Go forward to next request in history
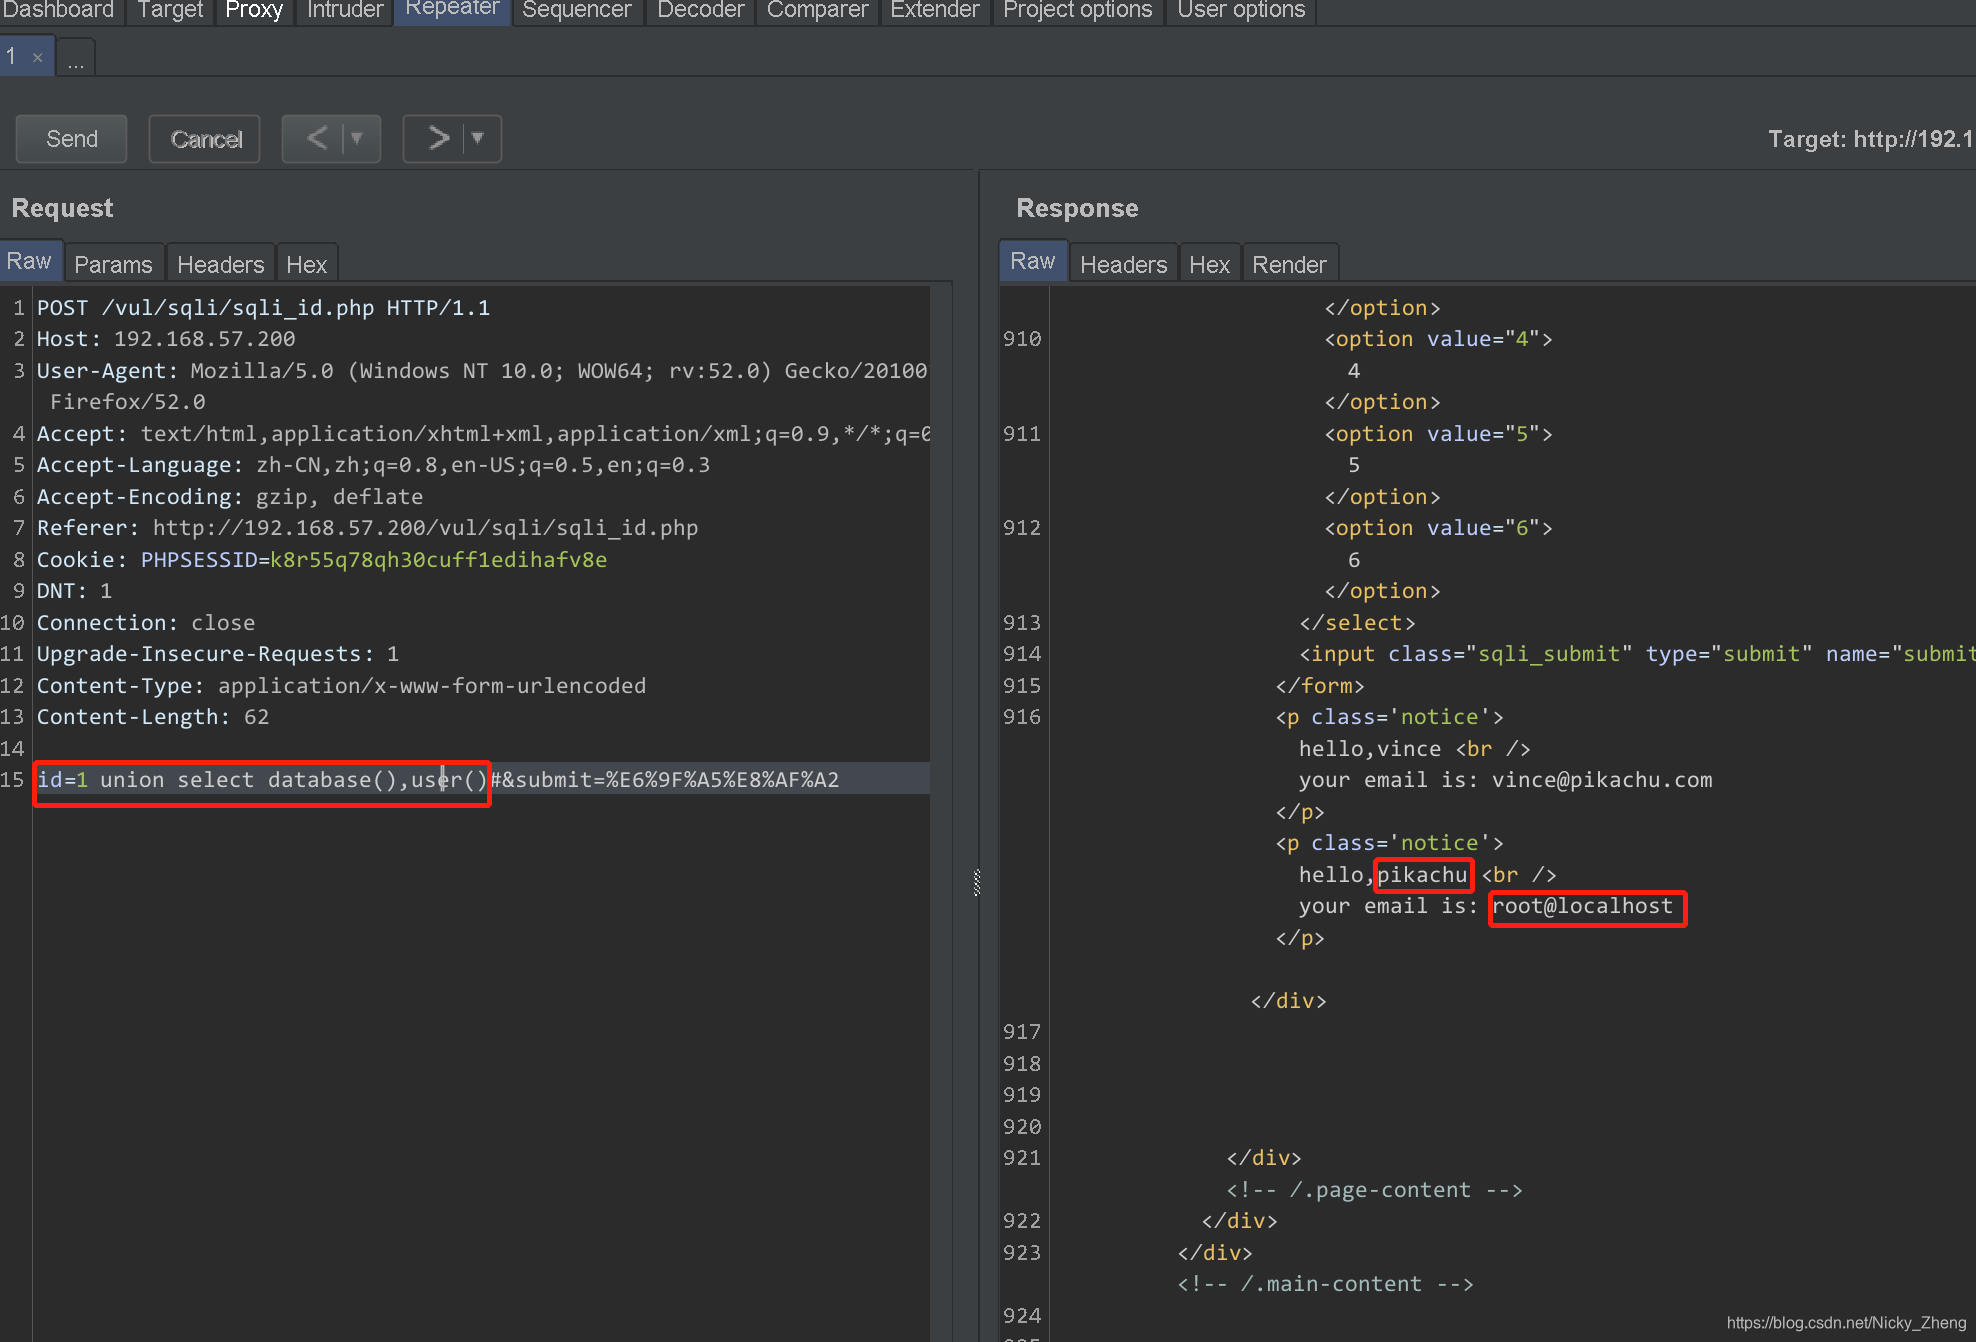The width and height of the screenshot is (1976, 1342). click(x=437, y=138)
